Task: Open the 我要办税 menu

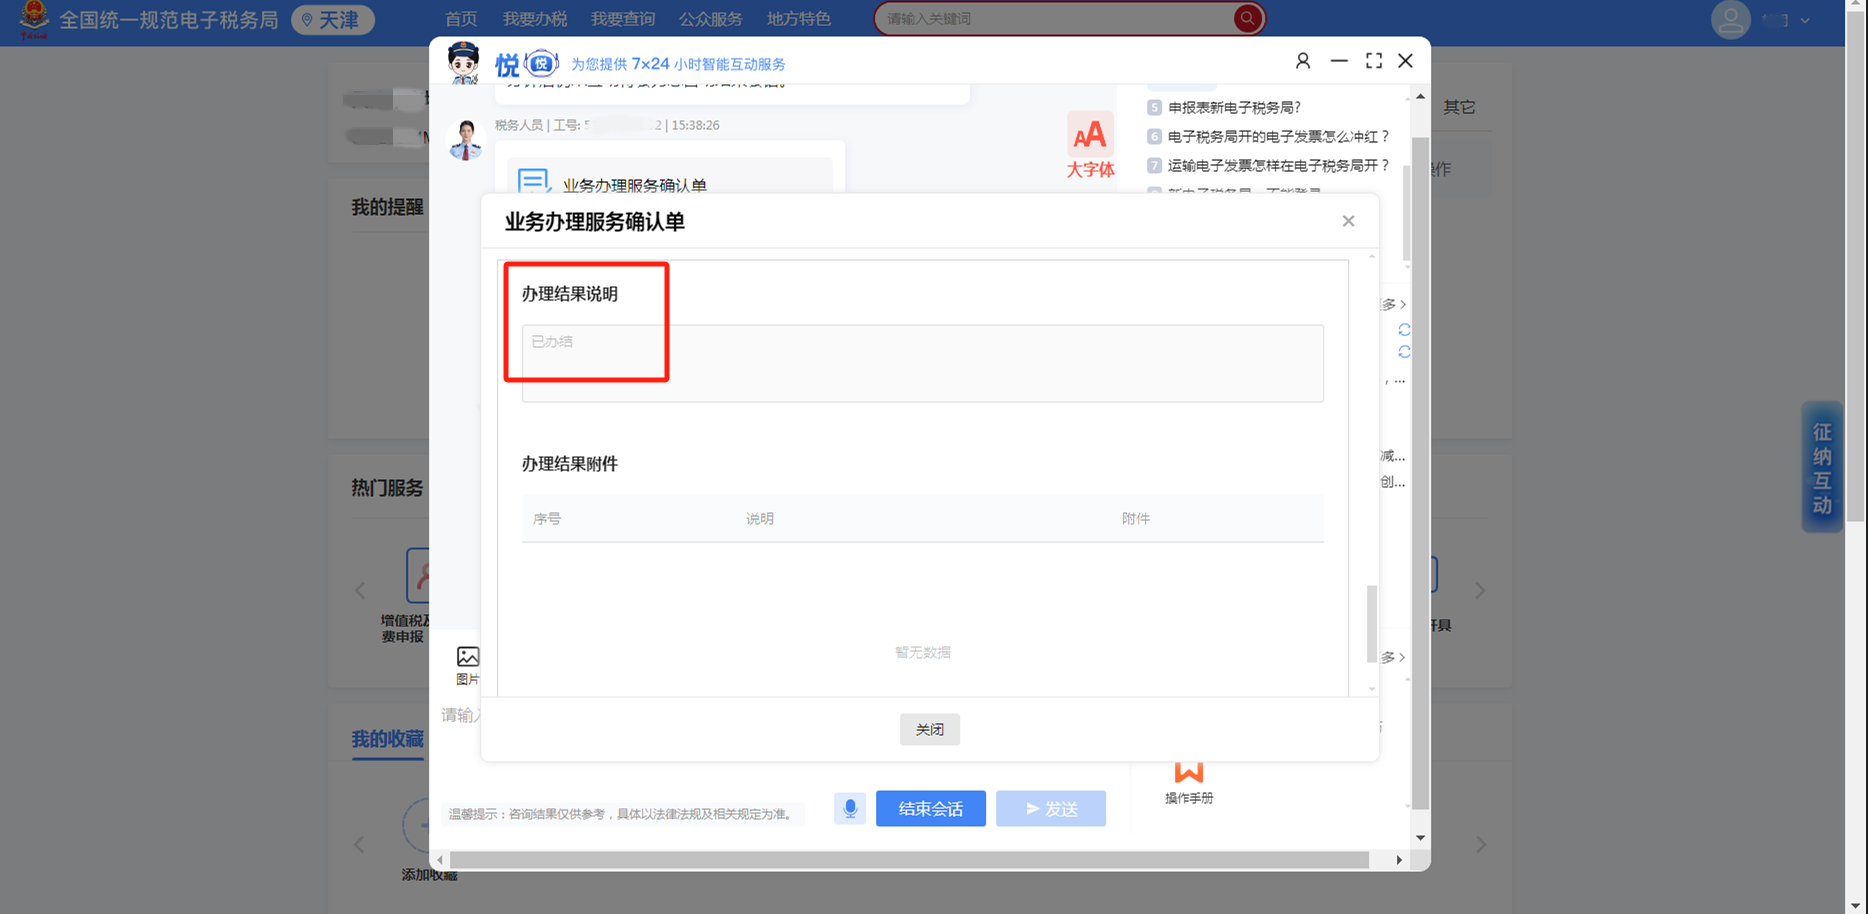Action: point(534,19)
